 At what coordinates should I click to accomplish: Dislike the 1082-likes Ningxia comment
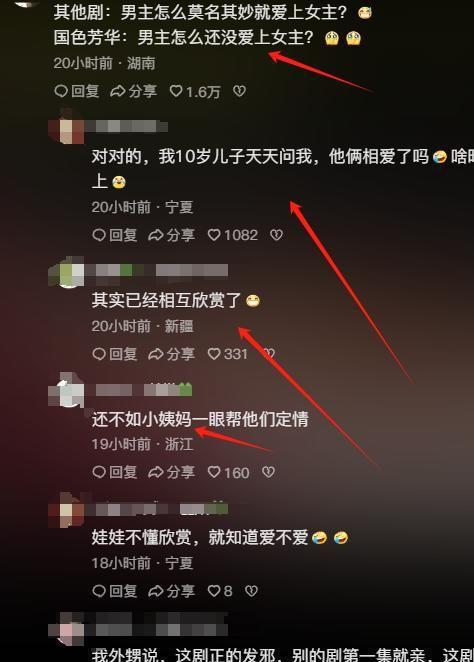(276, 235)
